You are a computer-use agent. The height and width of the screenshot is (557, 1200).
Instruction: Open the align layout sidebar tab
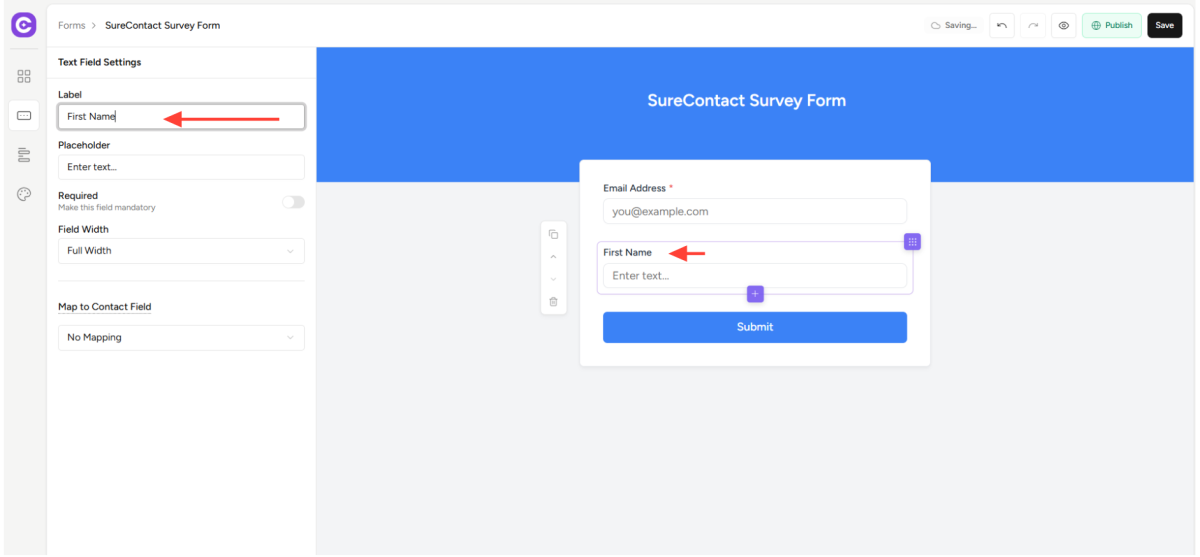pyautogui.click(x=24, y=155)
